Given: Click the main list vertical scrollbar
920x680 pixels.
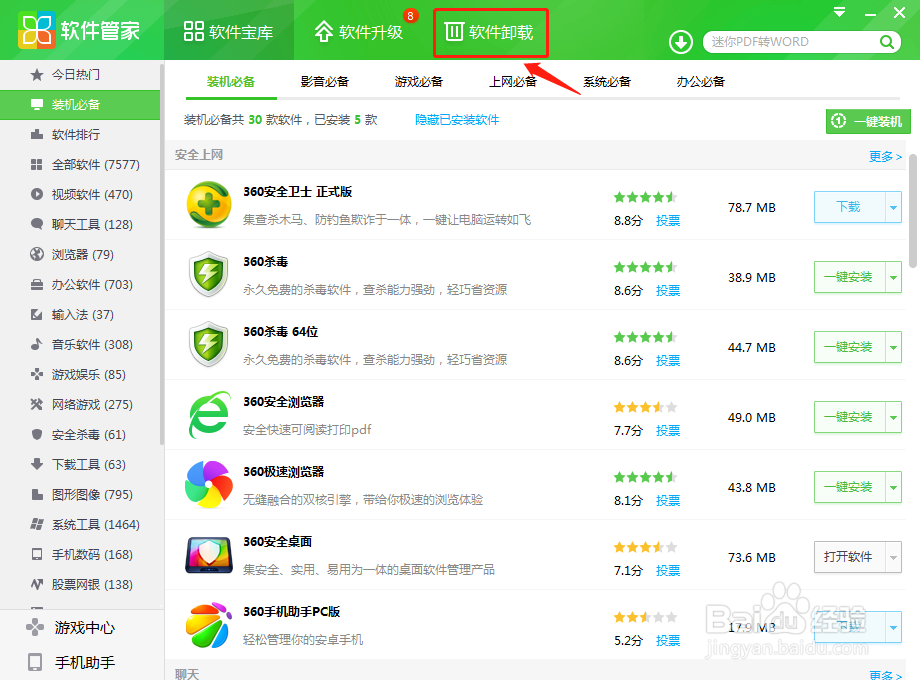Looking at the screenshot, I should tap(914, 210).
